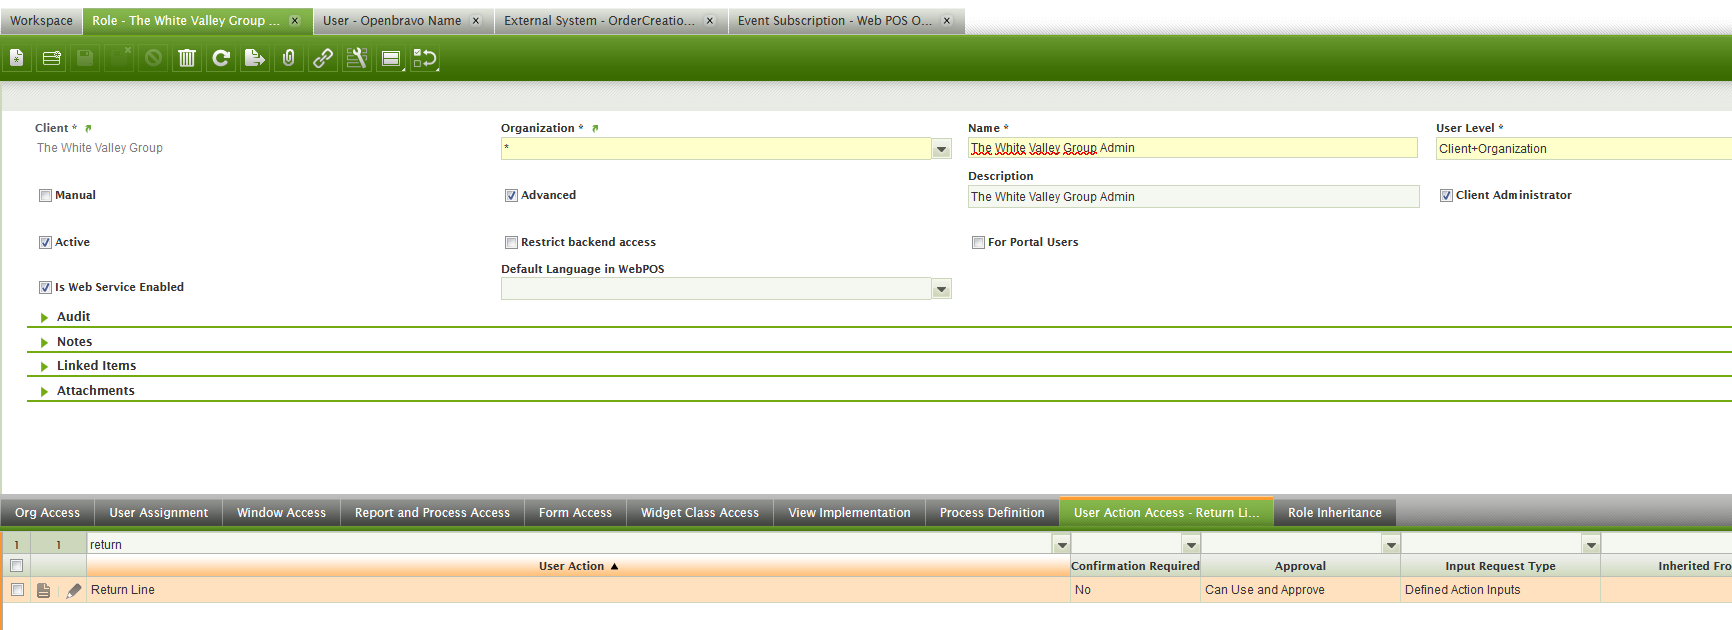Close the Event Subscription tab

(x=947, y=20)
